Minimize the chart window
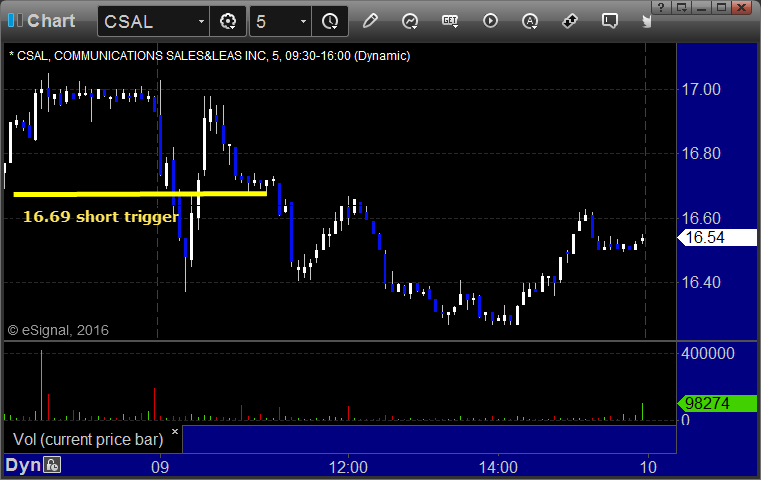 tap(701, 7)
